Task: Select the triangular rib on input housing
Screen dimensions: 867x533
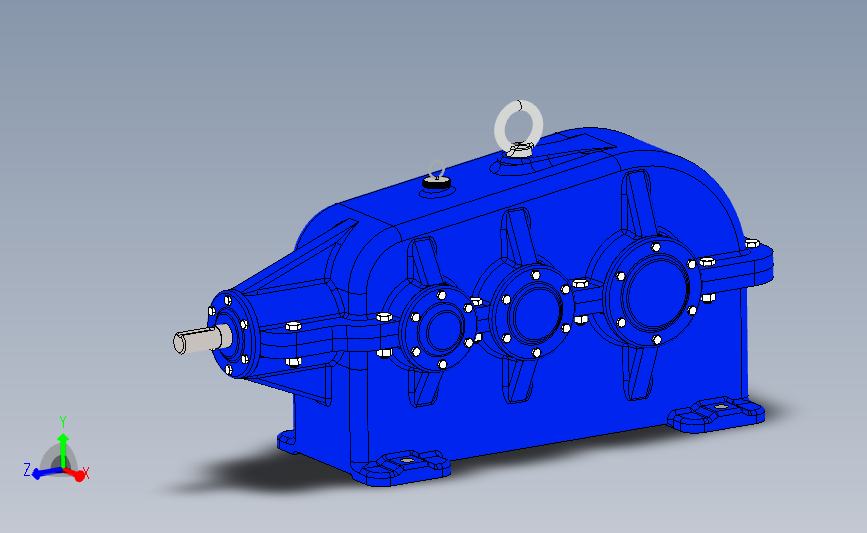Action: pos(301,256)
